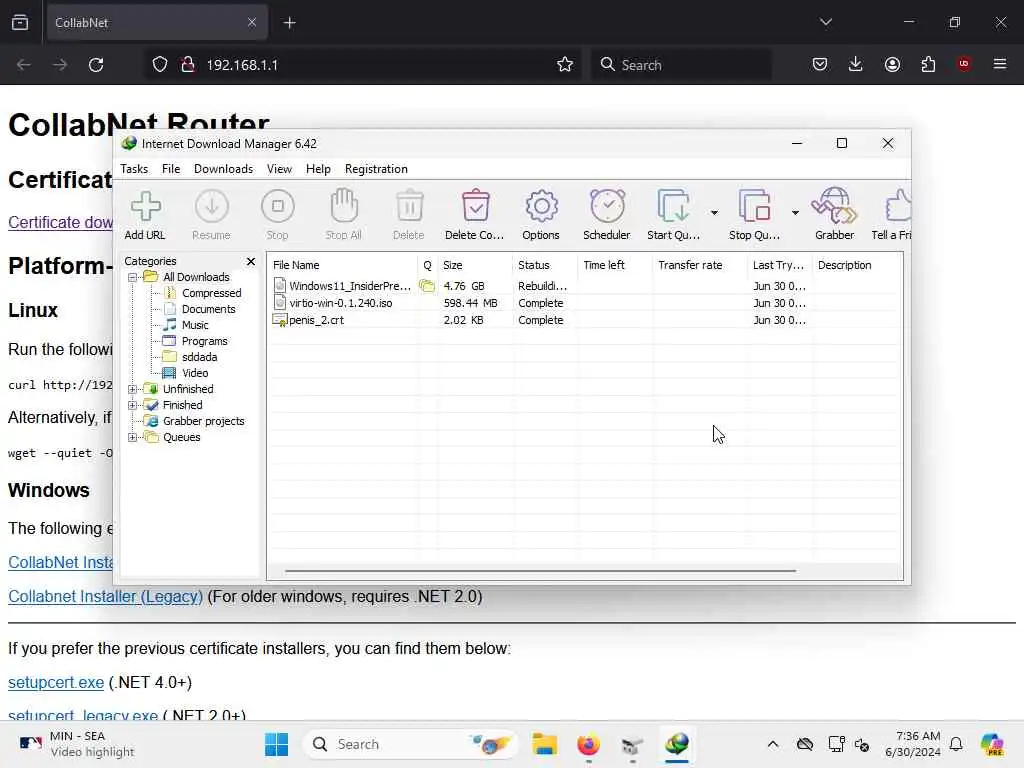Click the Firefox taskbar icon
This screenshot has height=768, width=1024.
pos(588,744)
